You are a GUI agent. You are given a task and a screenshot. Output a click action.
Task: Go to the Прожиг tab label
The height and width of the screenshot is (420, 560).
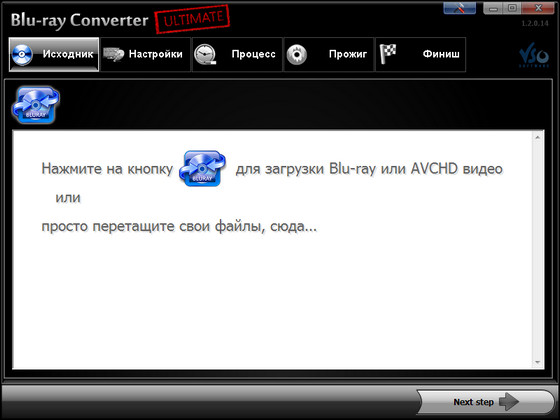pyautogui.click(x=348, y=54)
